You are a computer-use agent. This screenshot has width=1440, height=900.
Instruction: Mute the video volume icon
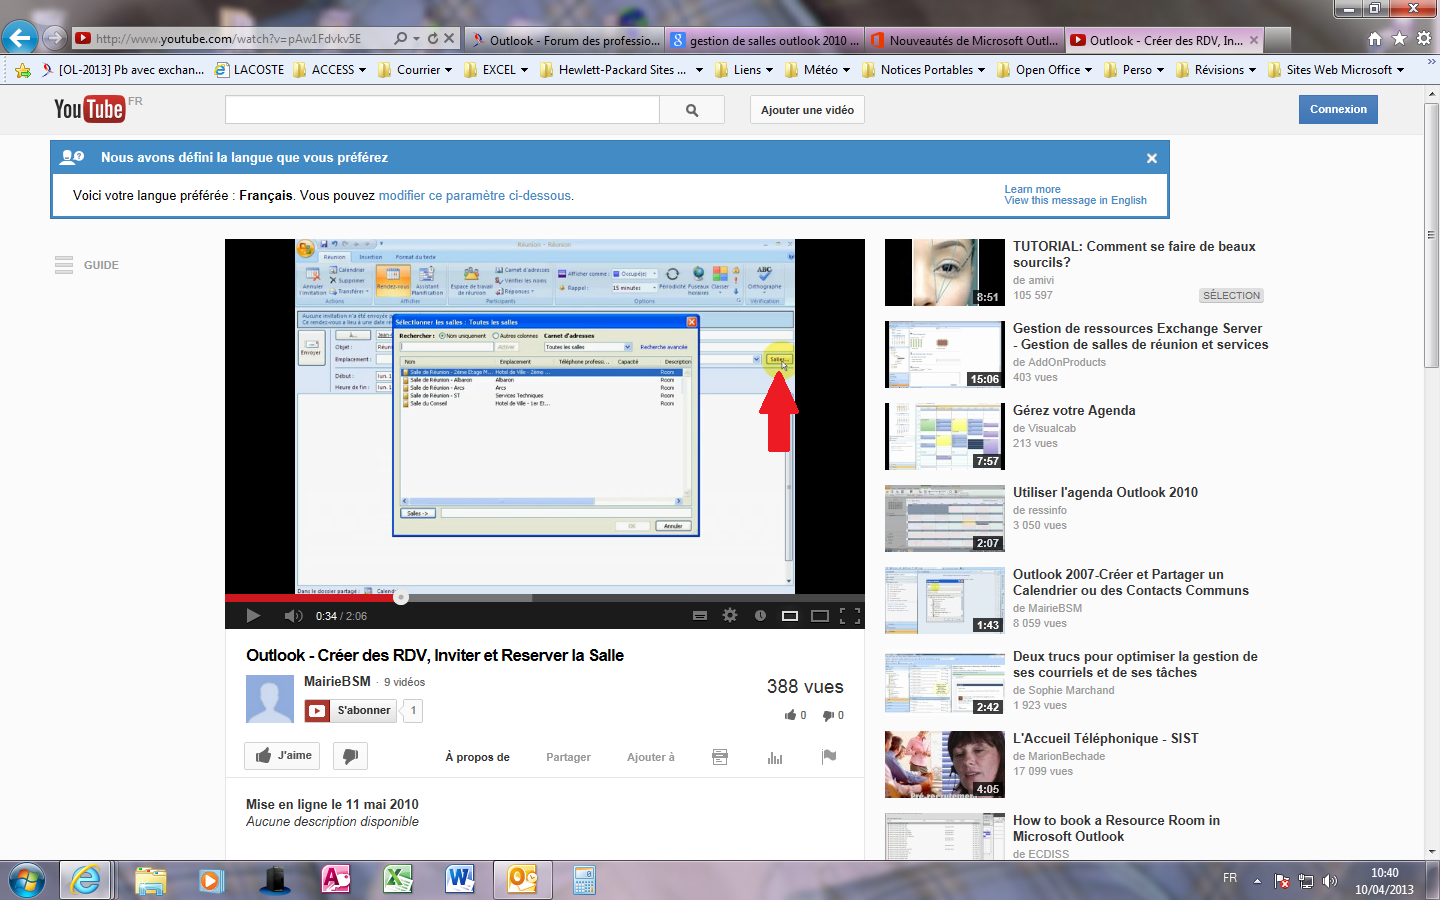(293, 616)
